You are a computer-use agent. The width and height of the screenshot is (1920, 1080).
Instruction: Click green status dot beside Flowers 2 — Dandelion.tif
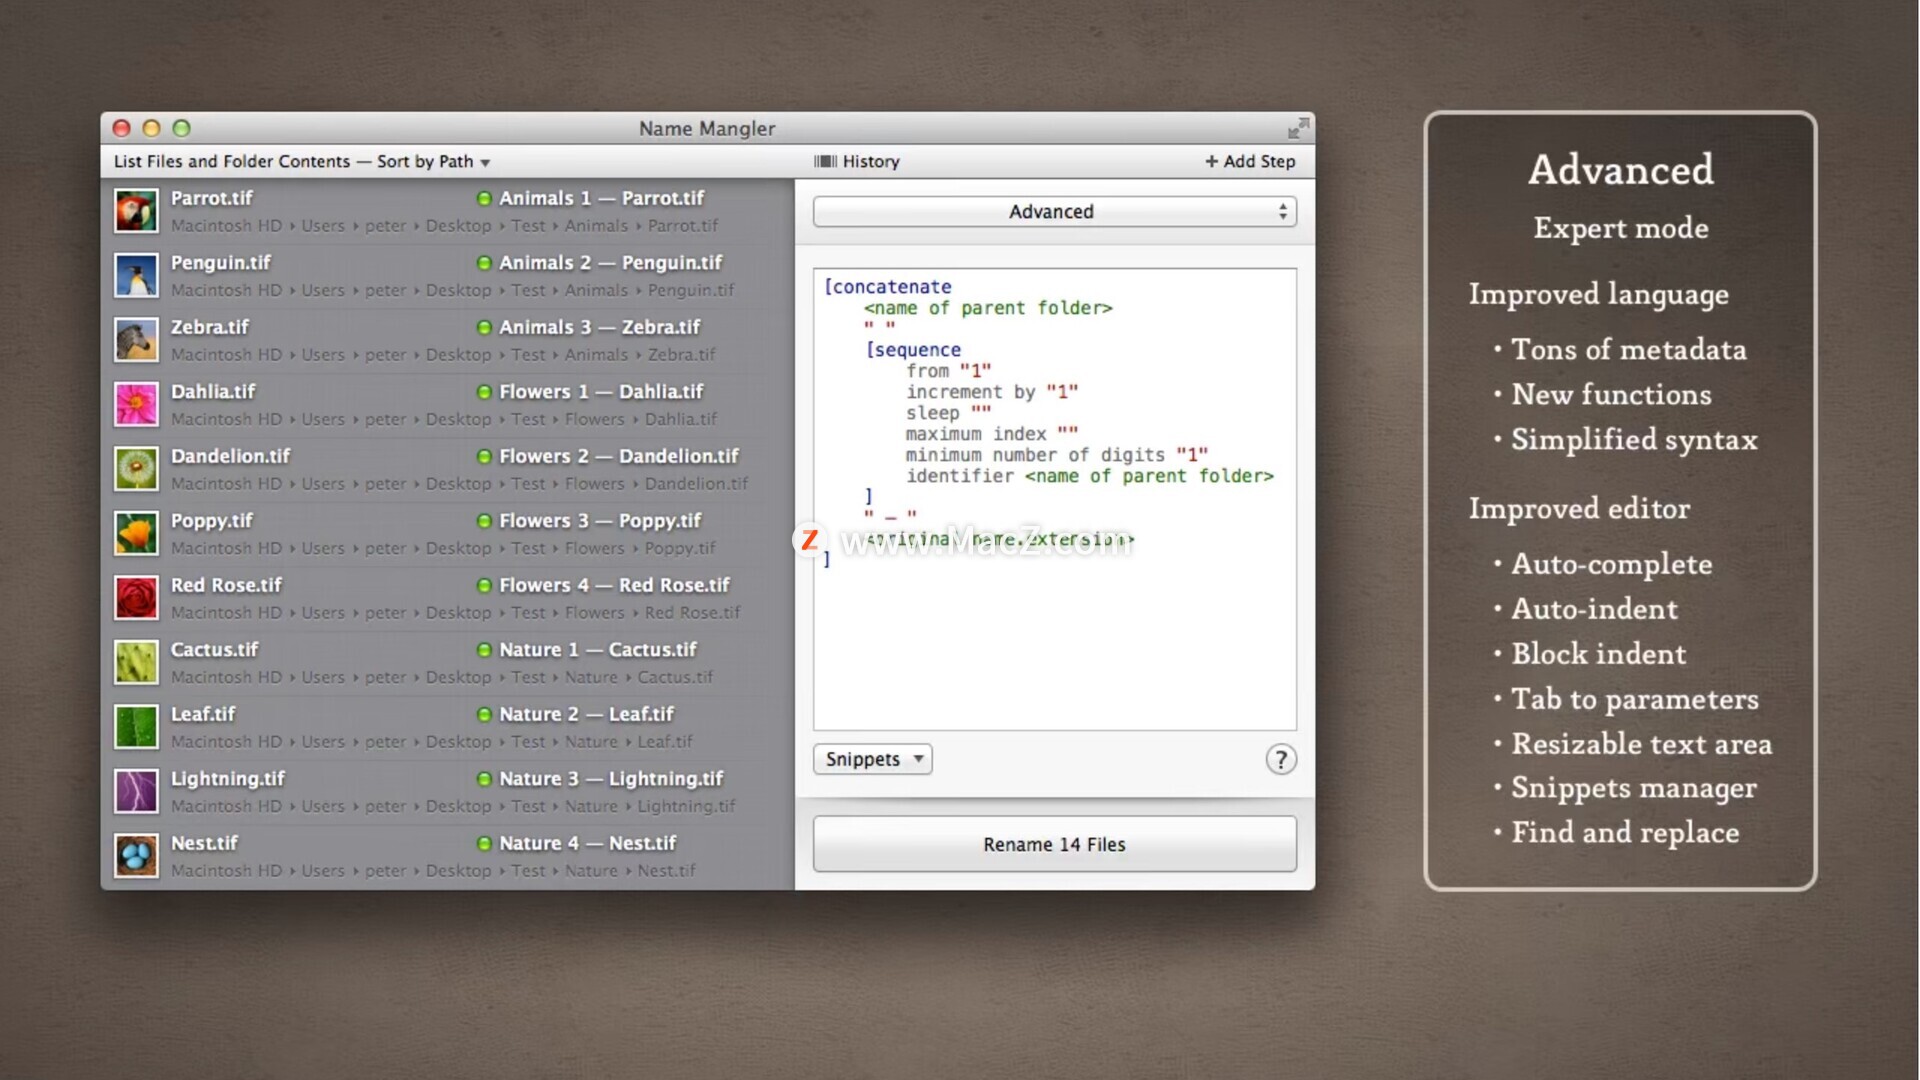(x=484, y=456)
